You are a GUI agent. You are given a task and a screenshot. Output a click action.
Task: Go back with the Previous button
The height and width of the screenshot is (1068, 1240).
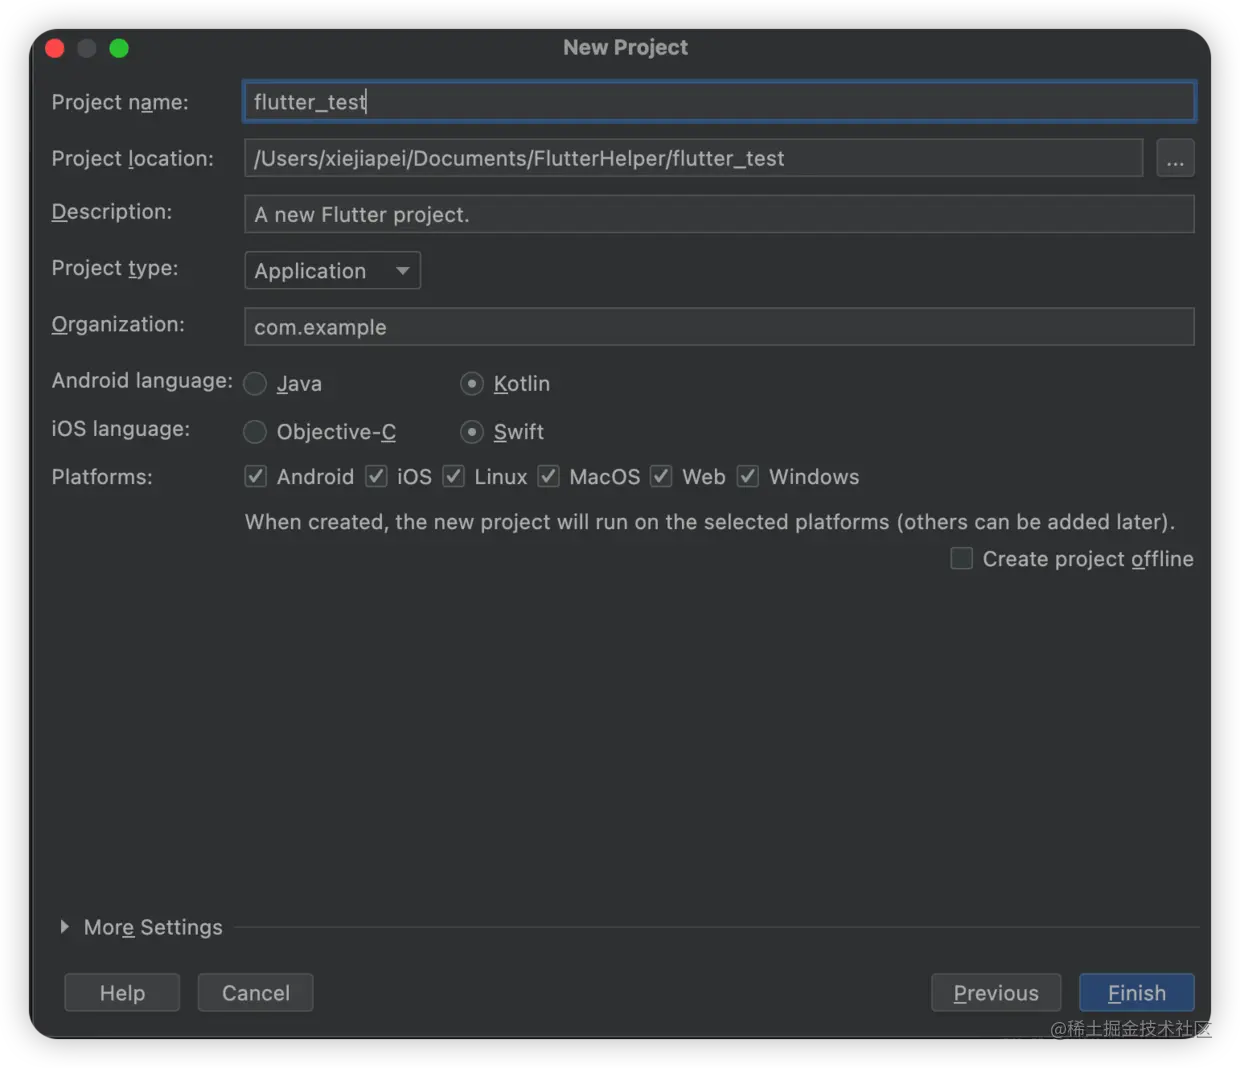pos(996,993)
